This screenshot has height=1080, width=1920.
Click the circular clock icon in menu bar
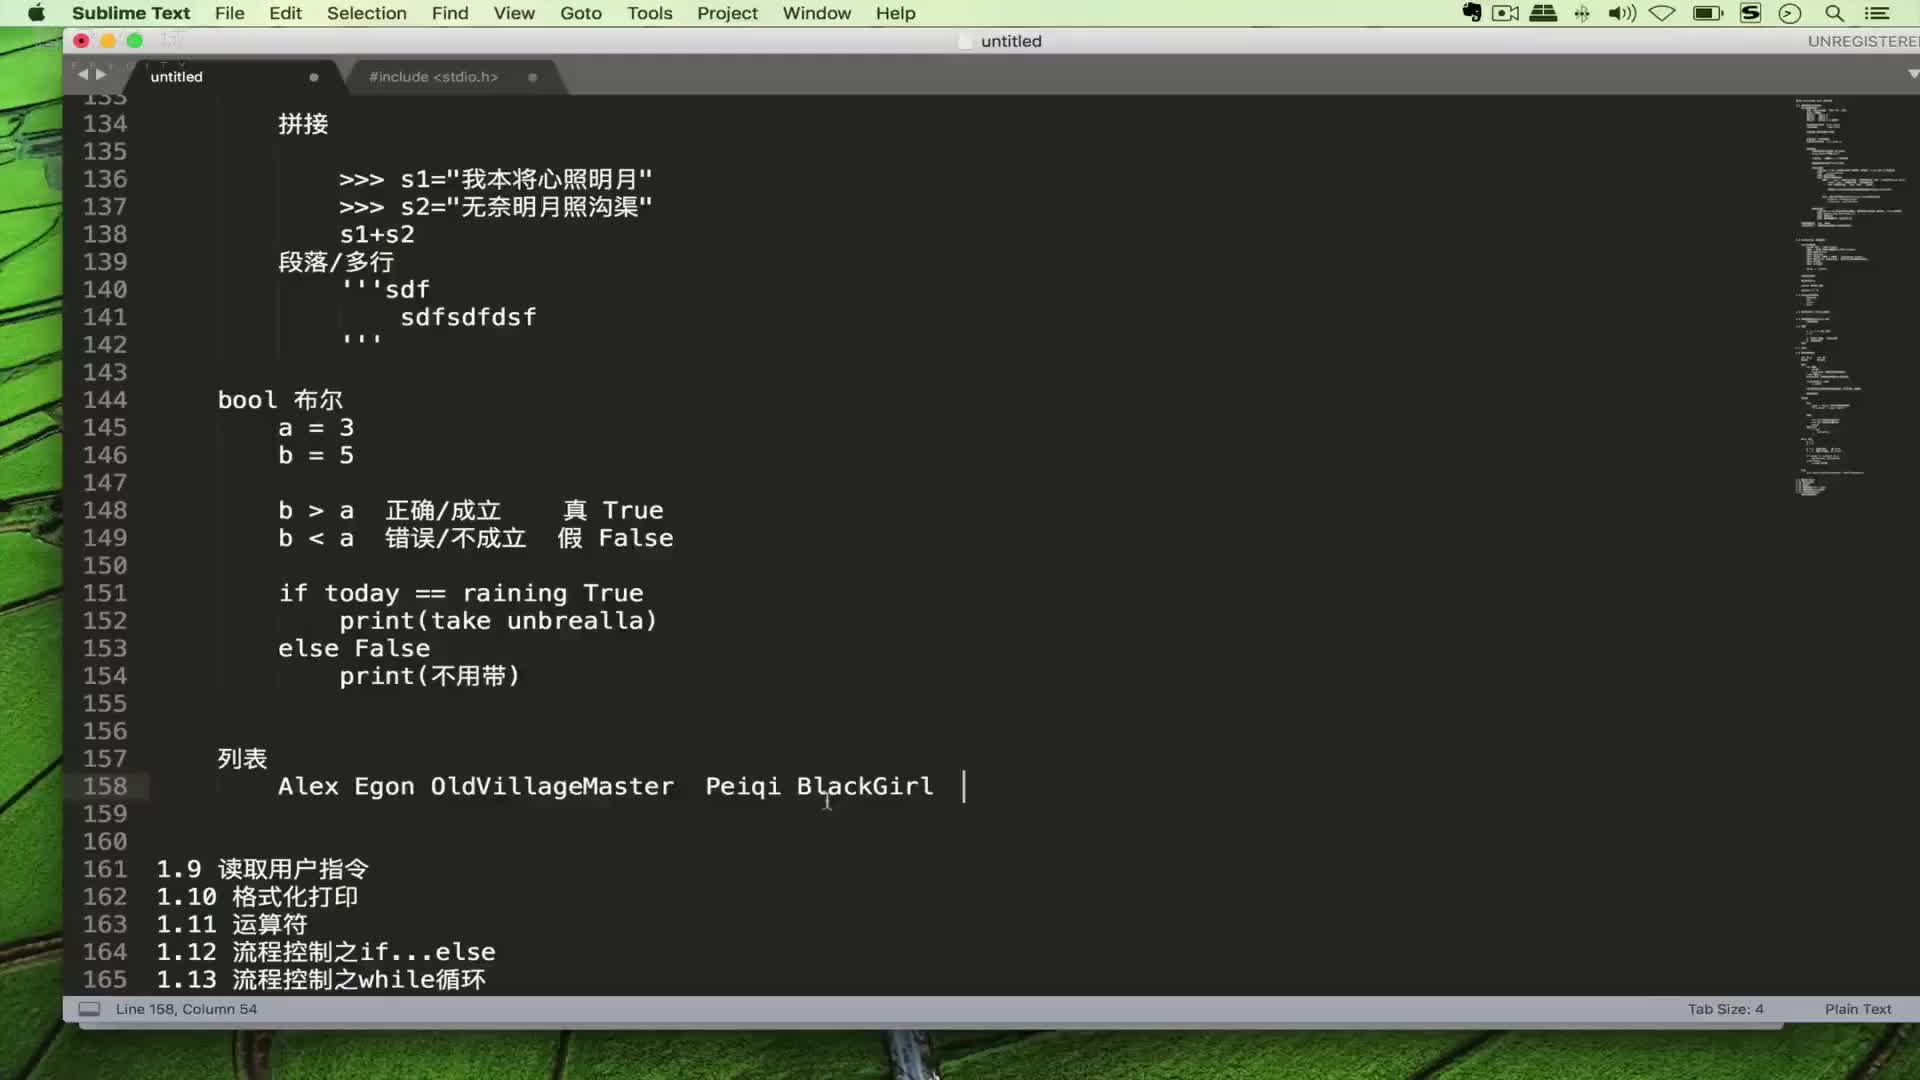(1790, 13)
